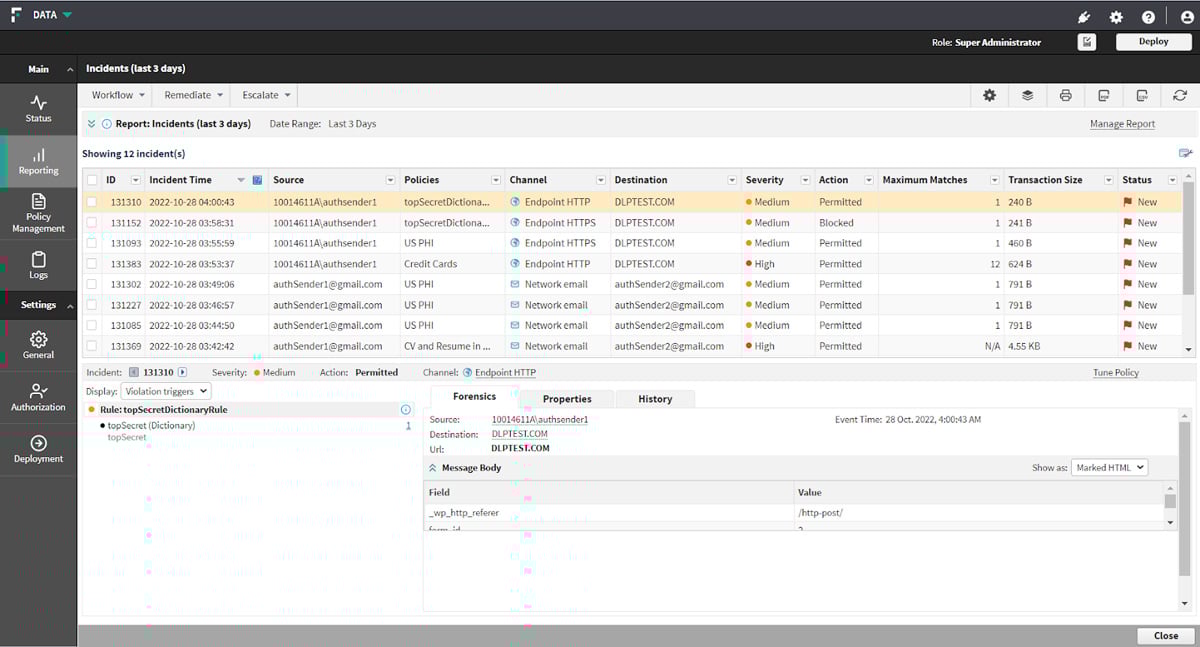
Task: Open the help icon in the top bar
Action: (1148, 15)
